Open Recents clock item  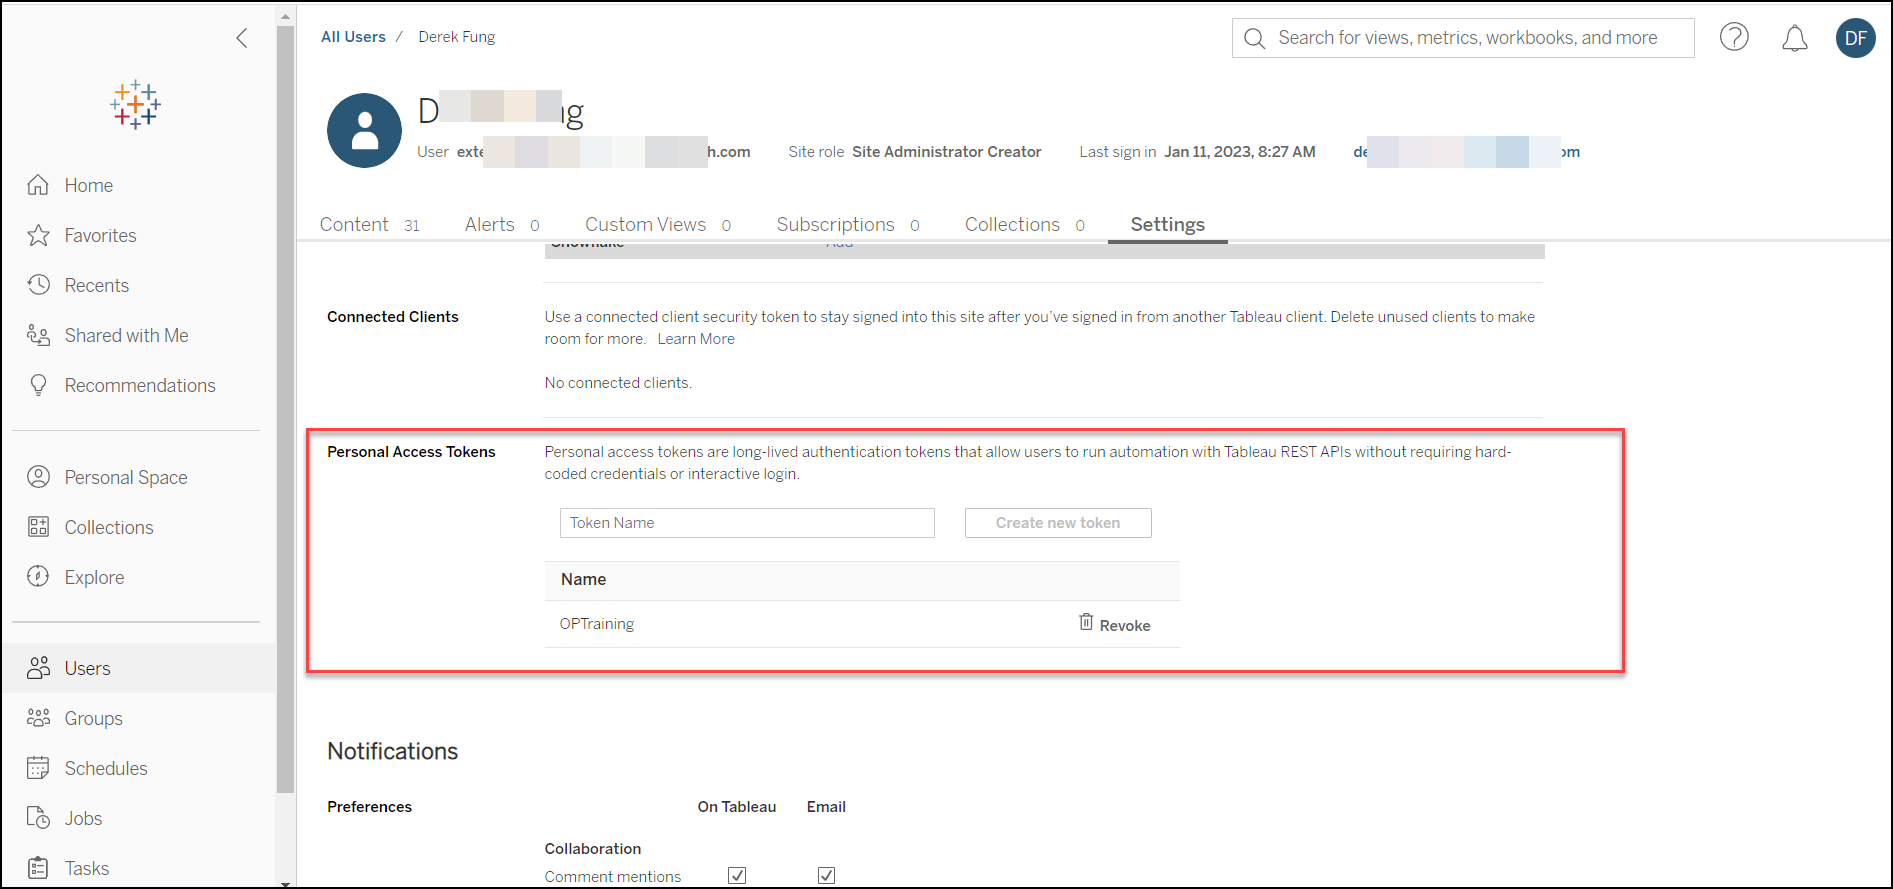[x=96, y=285]
